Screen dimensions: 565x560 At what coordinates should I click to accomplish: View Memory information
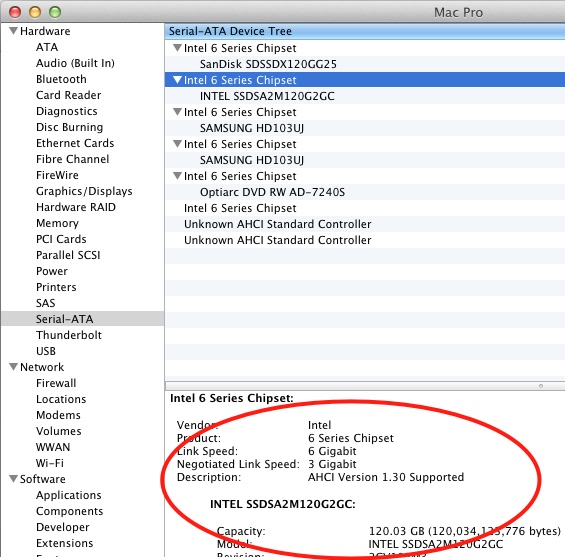pyautogui.click(x=57, y=223)
